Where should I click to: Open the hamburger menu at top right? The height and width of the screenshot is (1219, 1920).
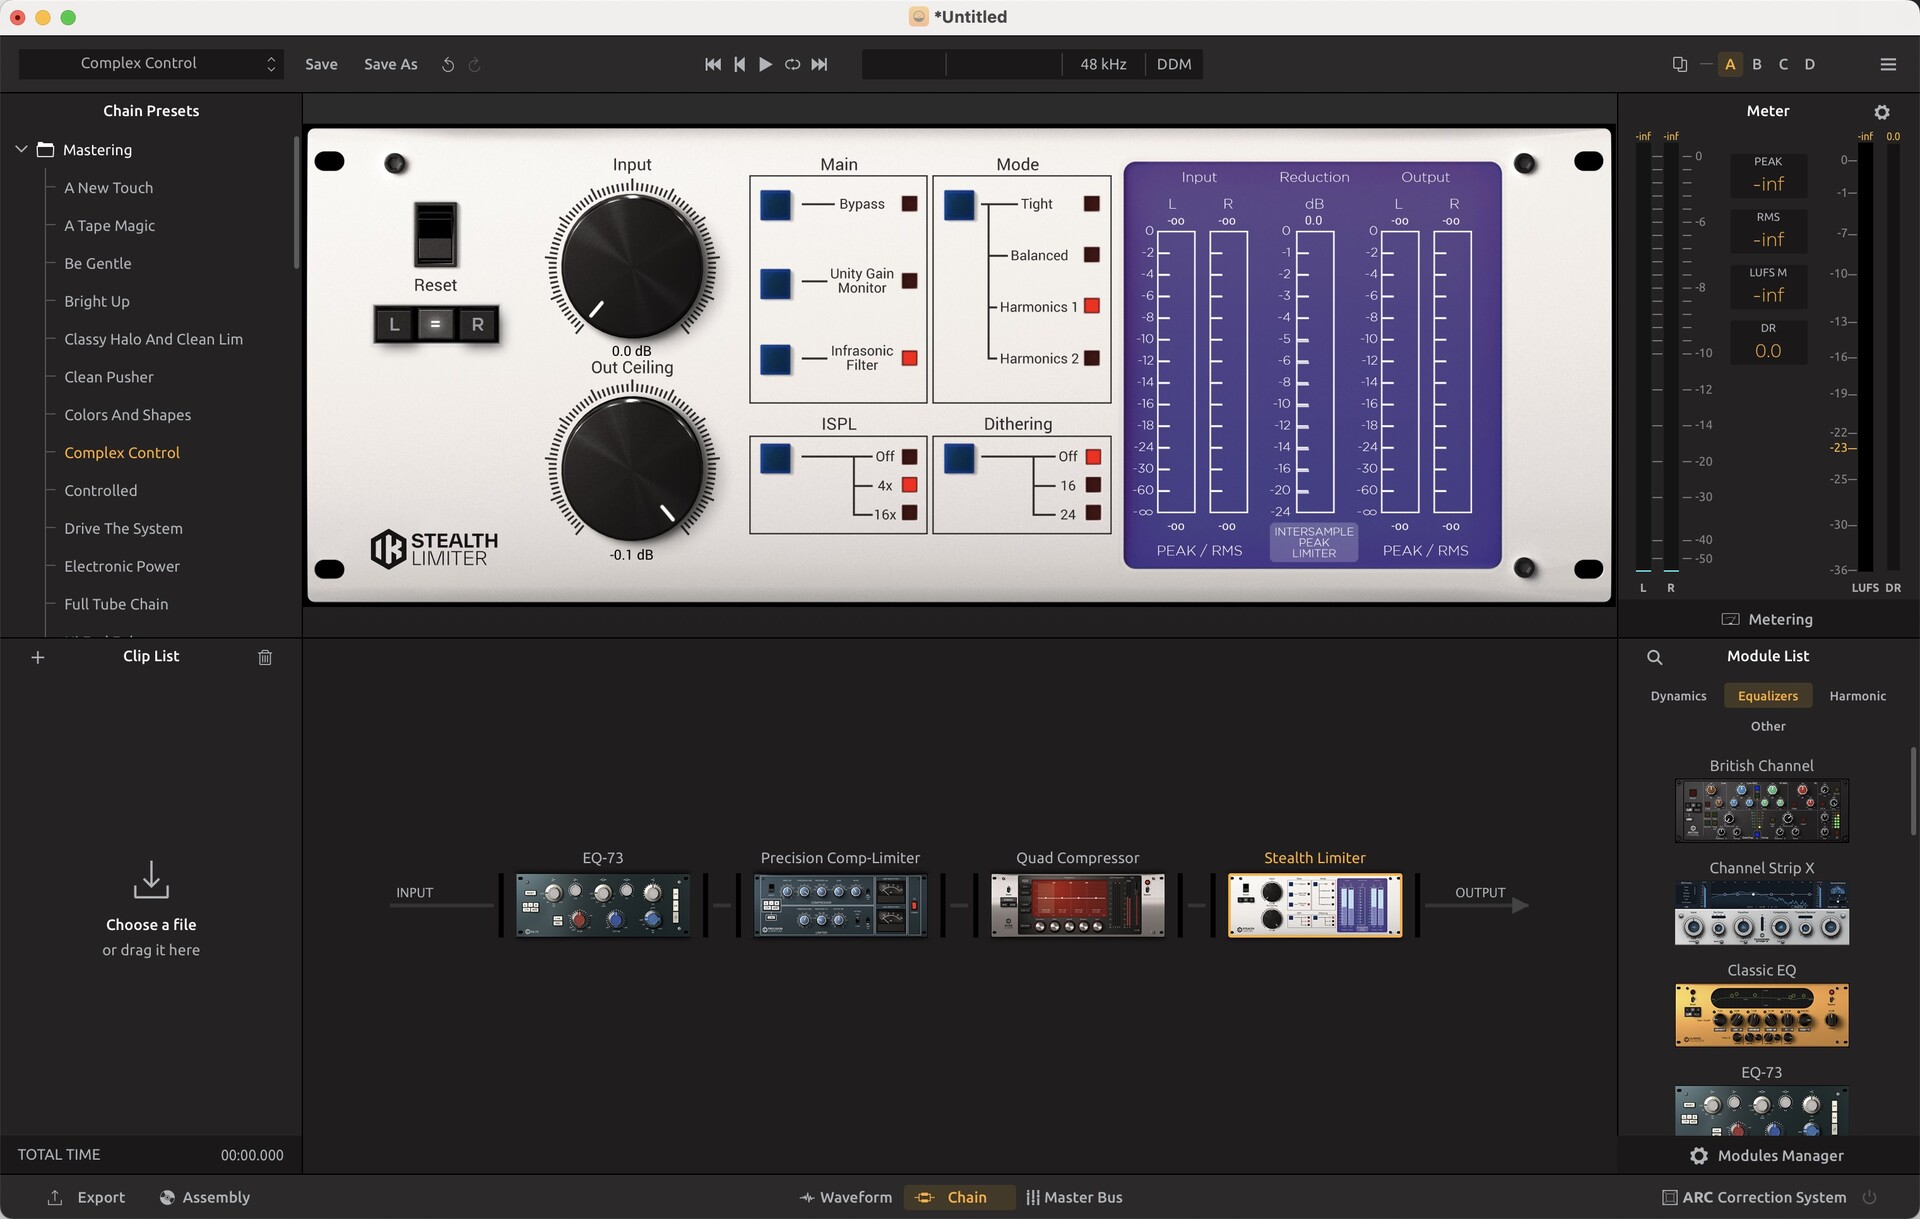[1888, 64]
